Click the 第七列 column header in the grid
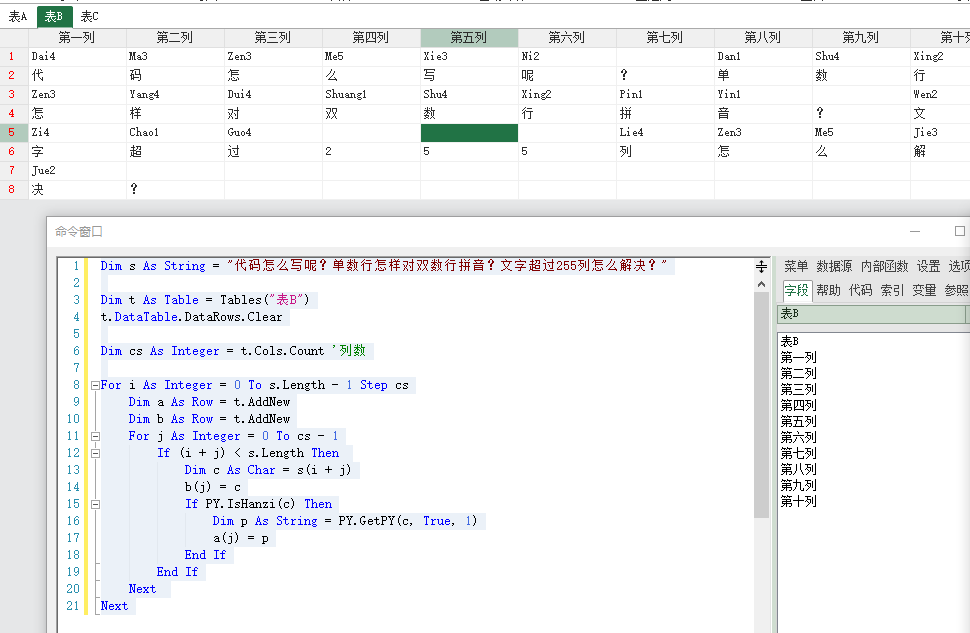Image resolution: width=970 pixels, height=633 pixels. [x=665, y=38]
